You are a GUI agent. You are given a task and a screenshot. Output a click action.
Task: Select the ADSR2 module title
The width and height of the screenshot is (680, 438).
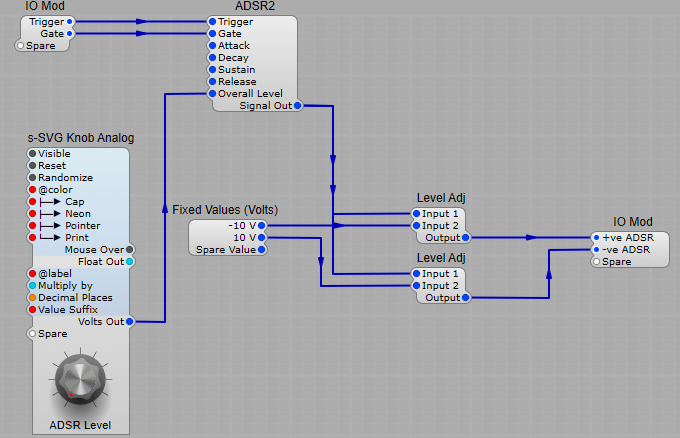[254, 6]
